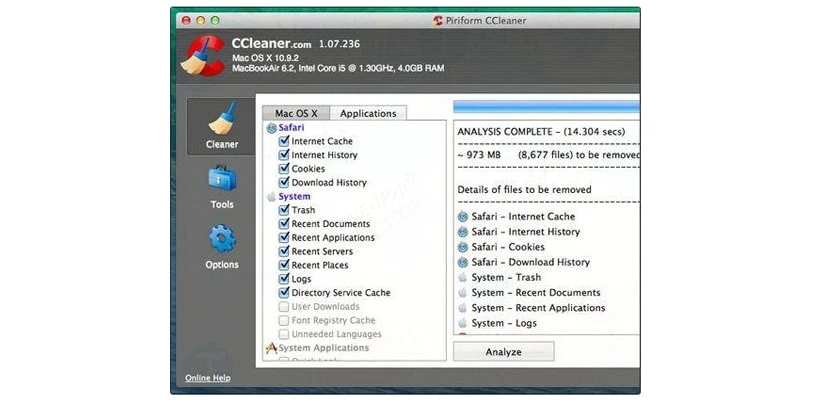Click 'Safari - Internet Cache' result text
840x400 pixels.
pyautogui.click(x=523, y=217)
